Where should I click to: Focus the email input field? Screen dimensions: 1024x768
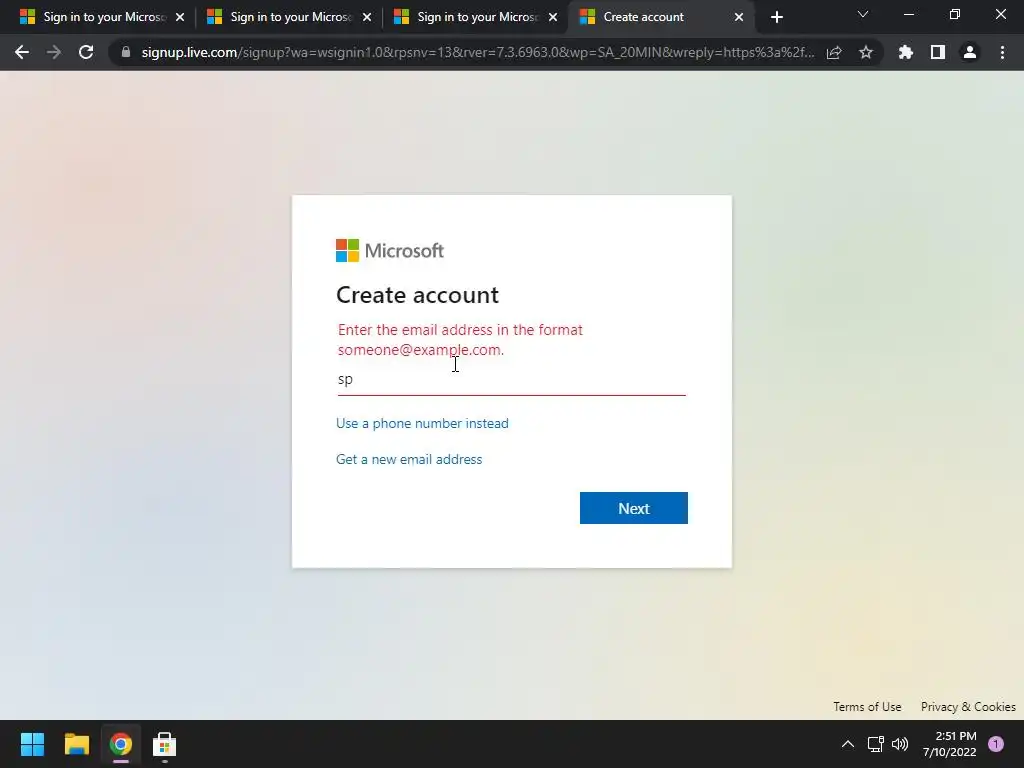tap(511, 379)
